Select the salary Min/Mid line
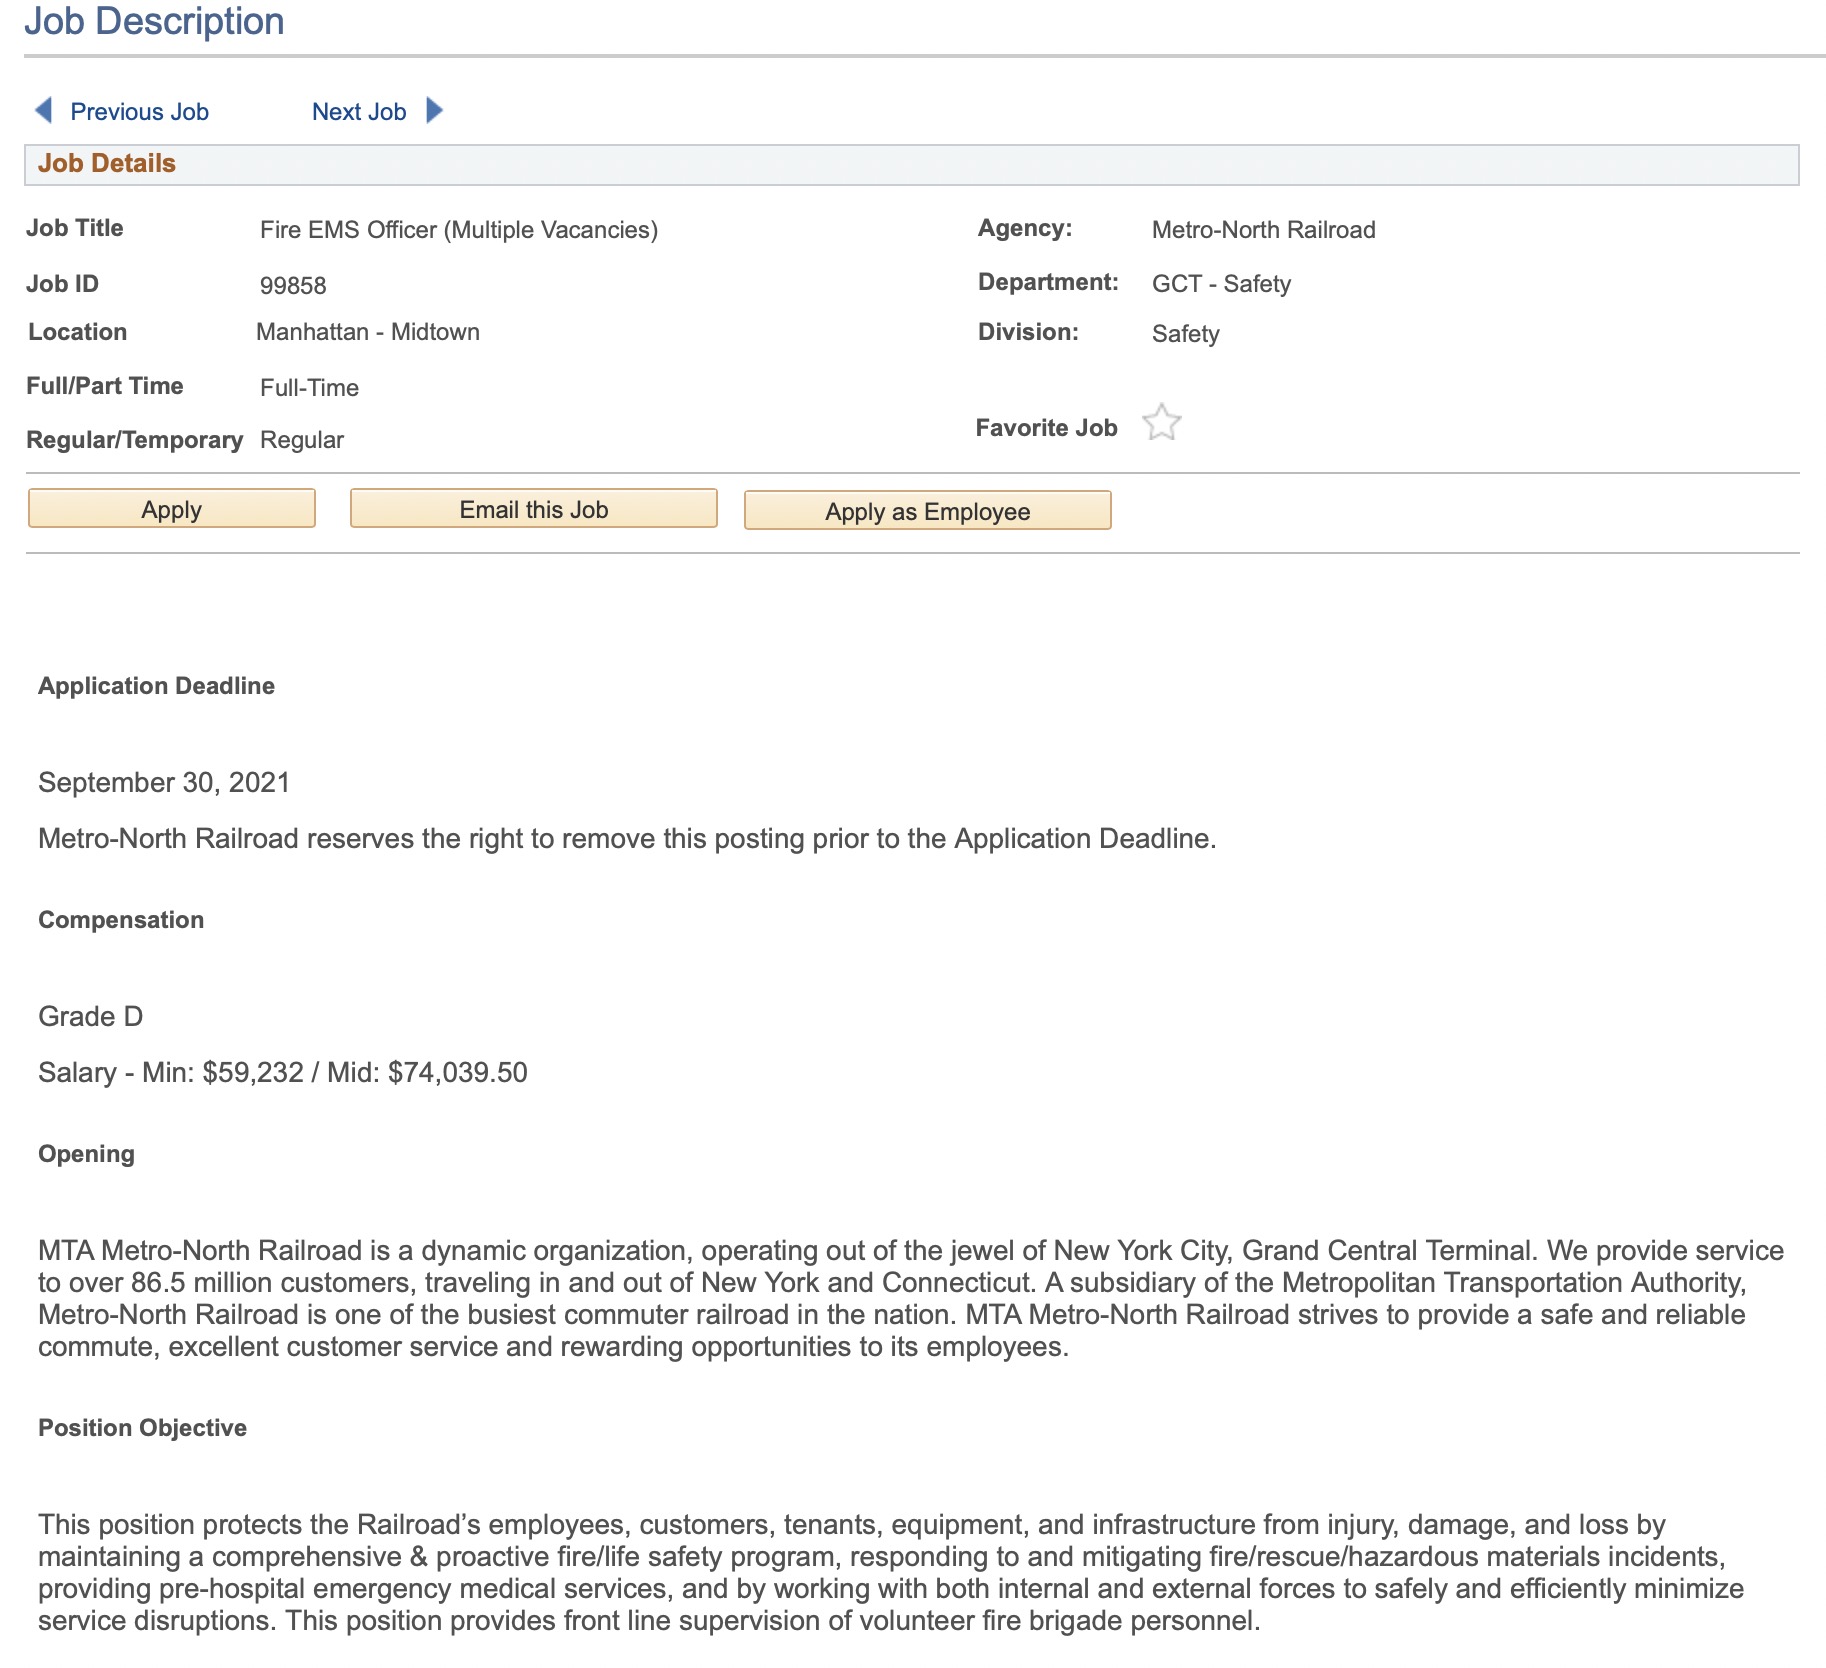1826x1668 pixels. (x=283, y=1072)
